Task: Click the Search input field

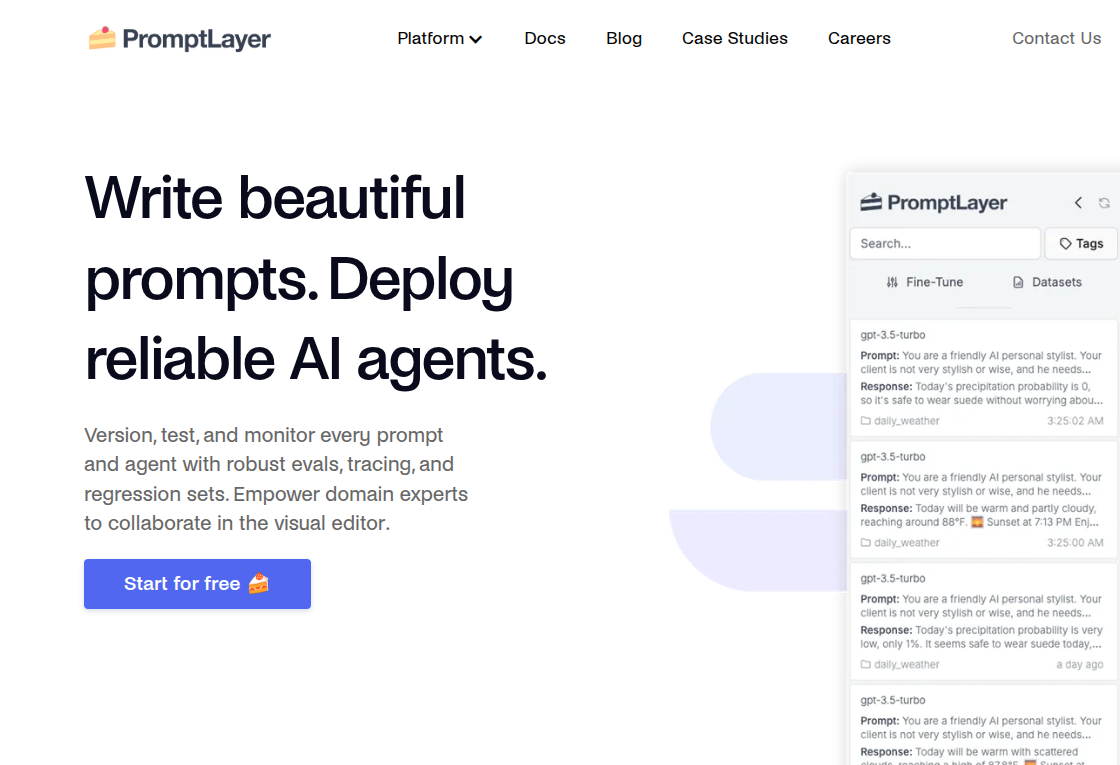Action: (944, 243)
